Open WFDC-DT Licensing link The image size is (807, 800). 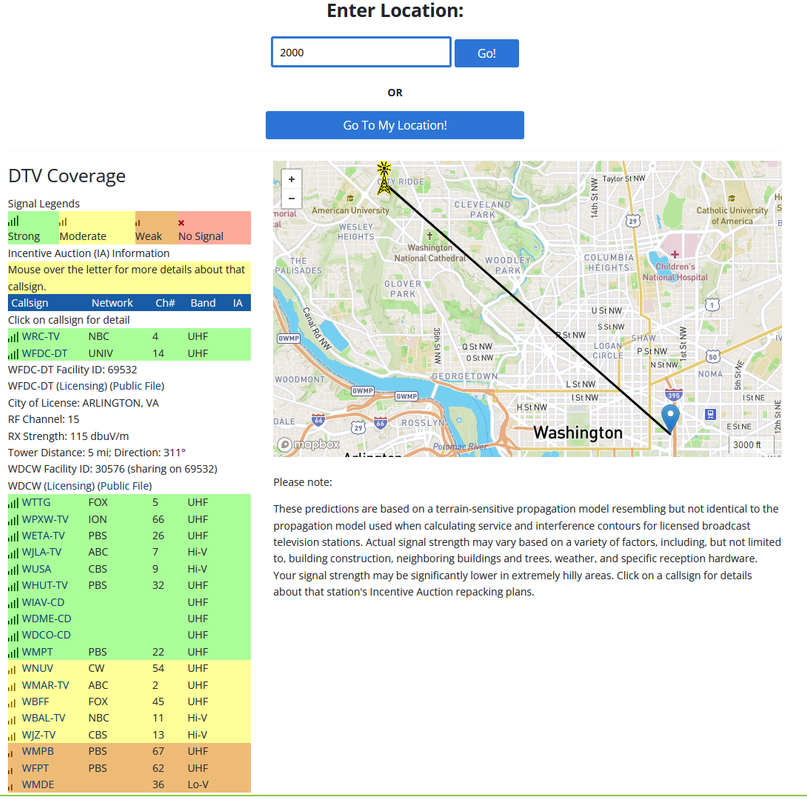pos(83,386)
